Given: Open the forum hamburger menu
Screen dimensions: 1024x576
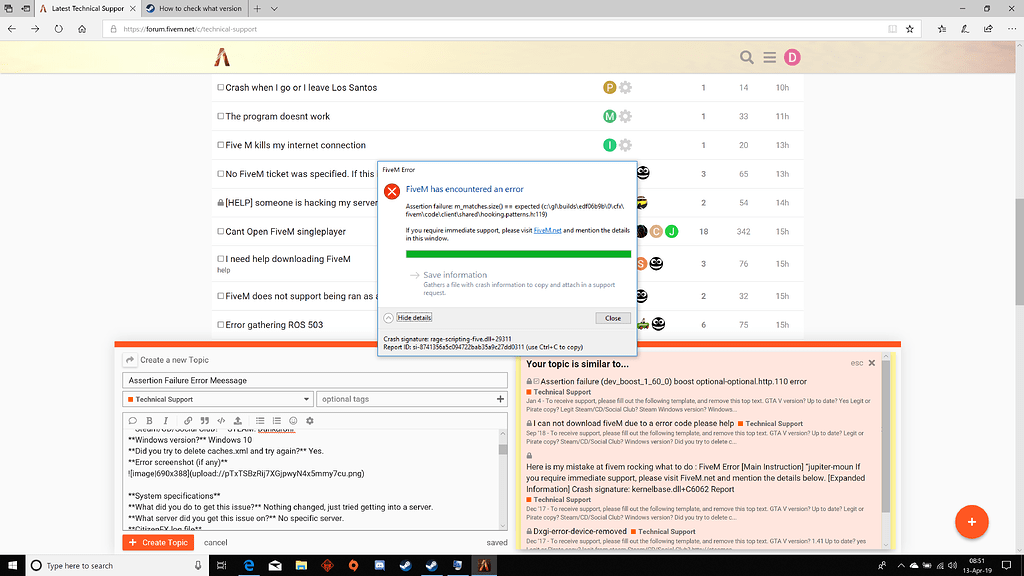Looking at the screenshot, I should [769, 57].
